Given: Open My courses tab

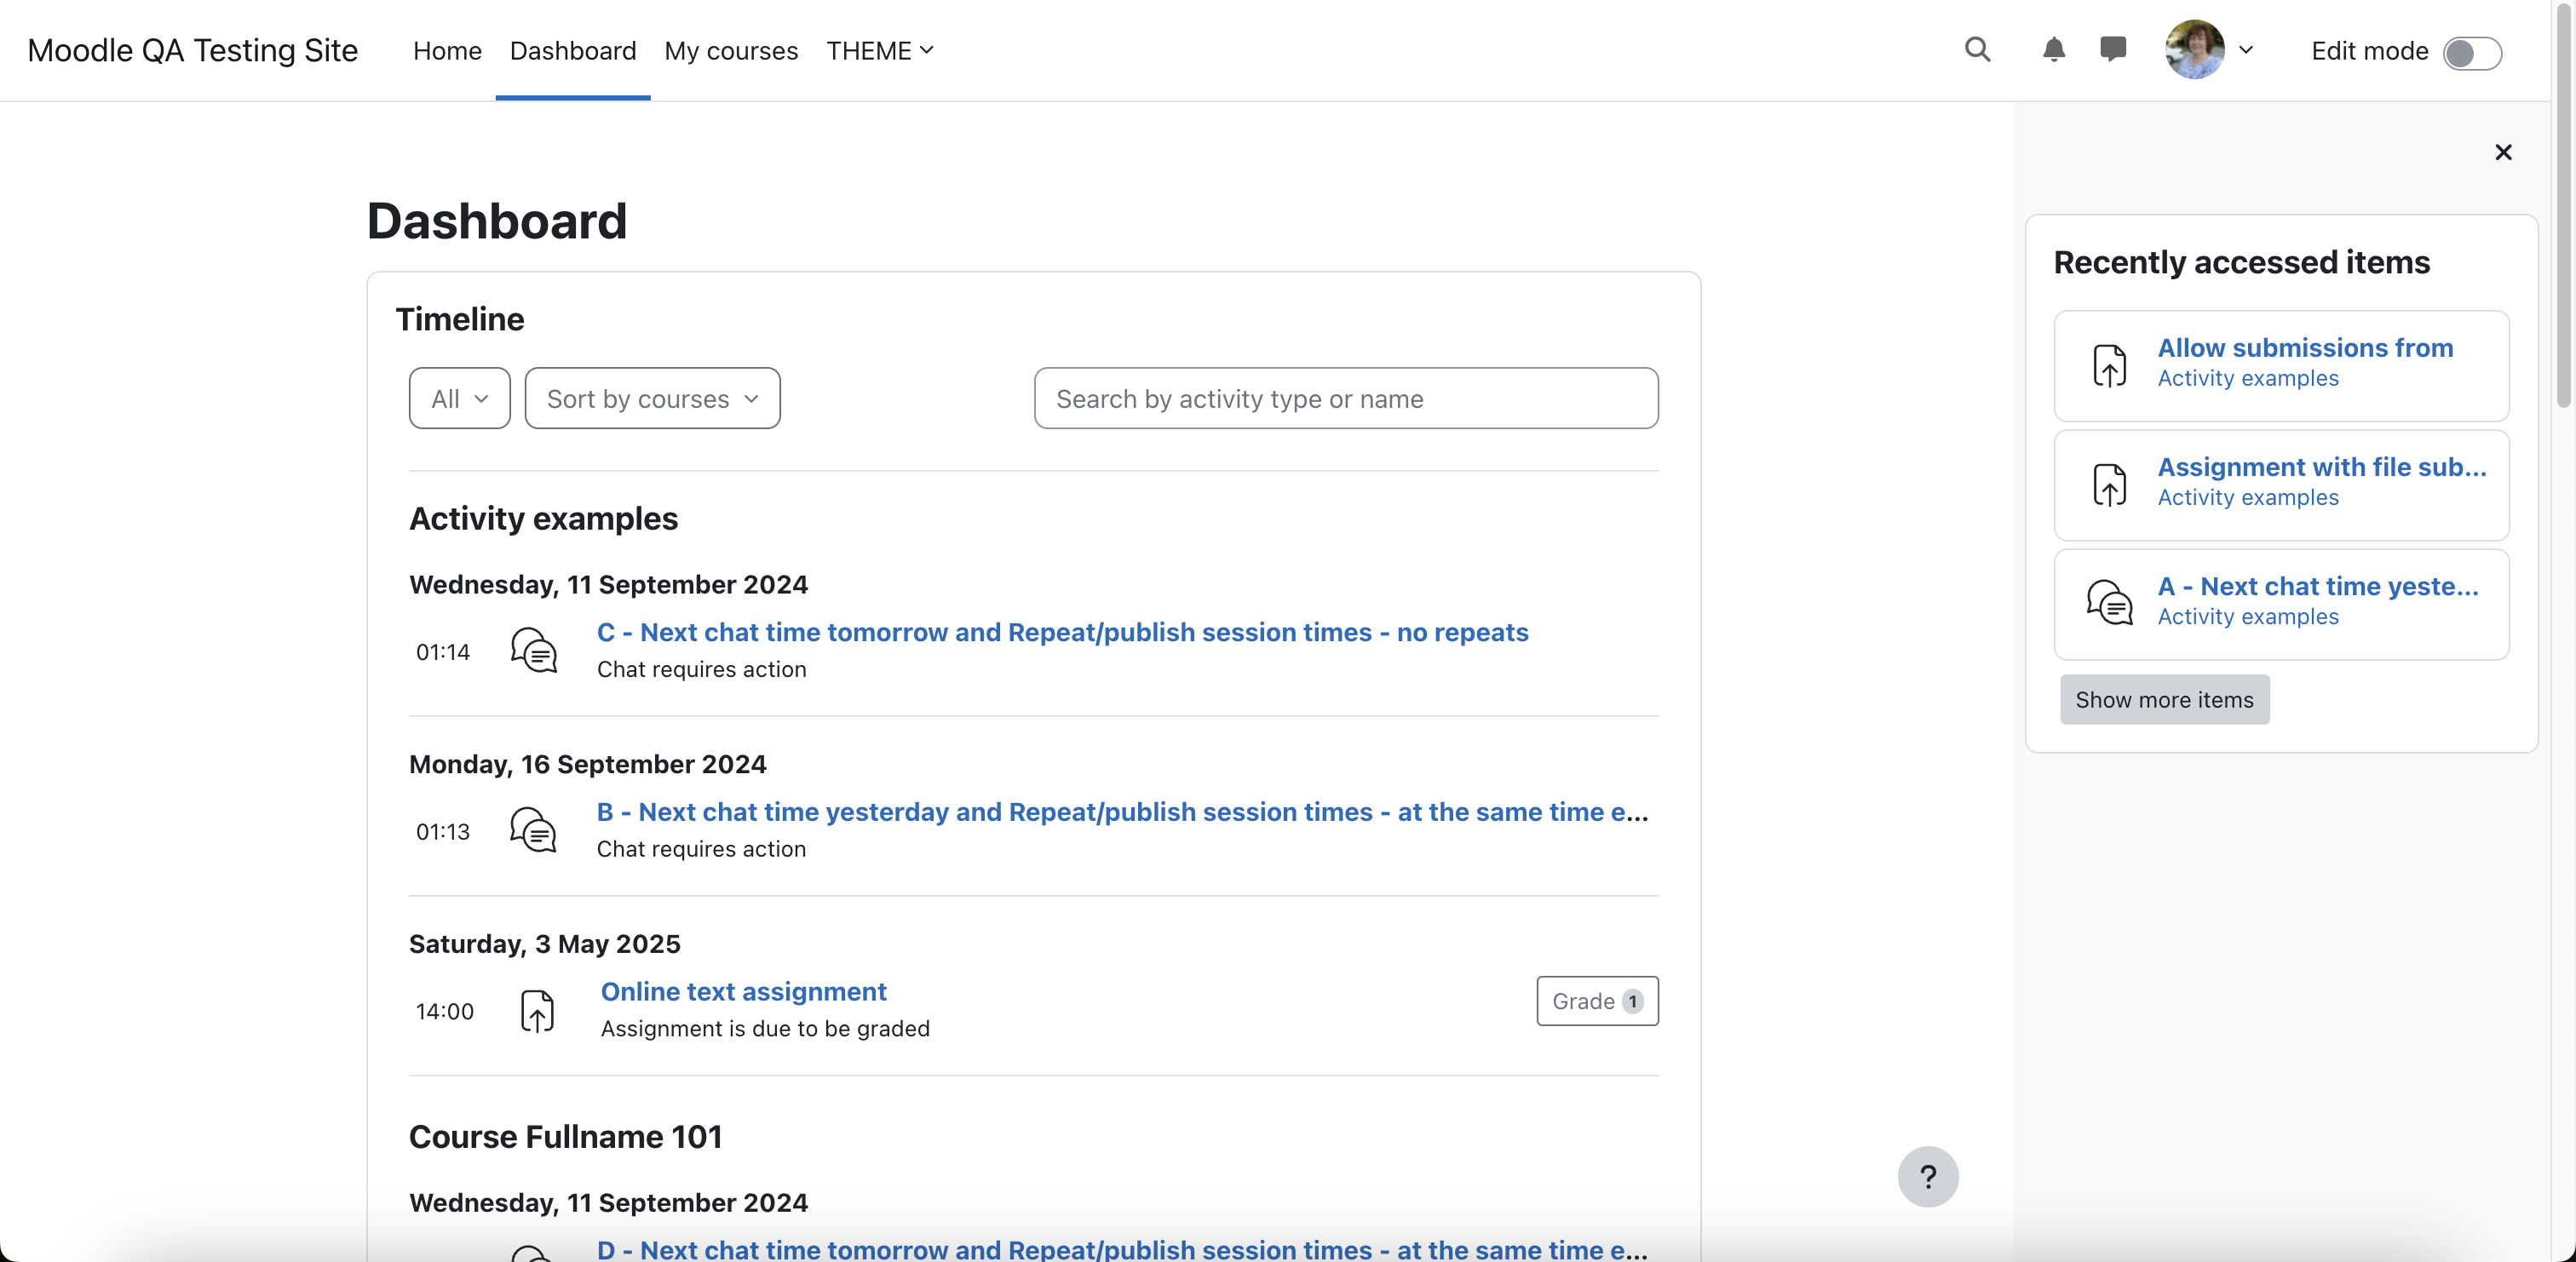Looking at the screenshot, I should 731,50.
